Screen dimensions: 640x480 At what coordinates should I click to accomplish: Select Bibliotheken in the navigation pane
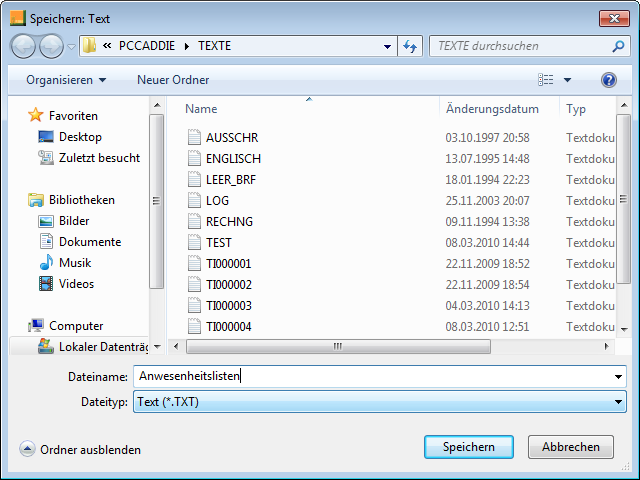point(82,200)
